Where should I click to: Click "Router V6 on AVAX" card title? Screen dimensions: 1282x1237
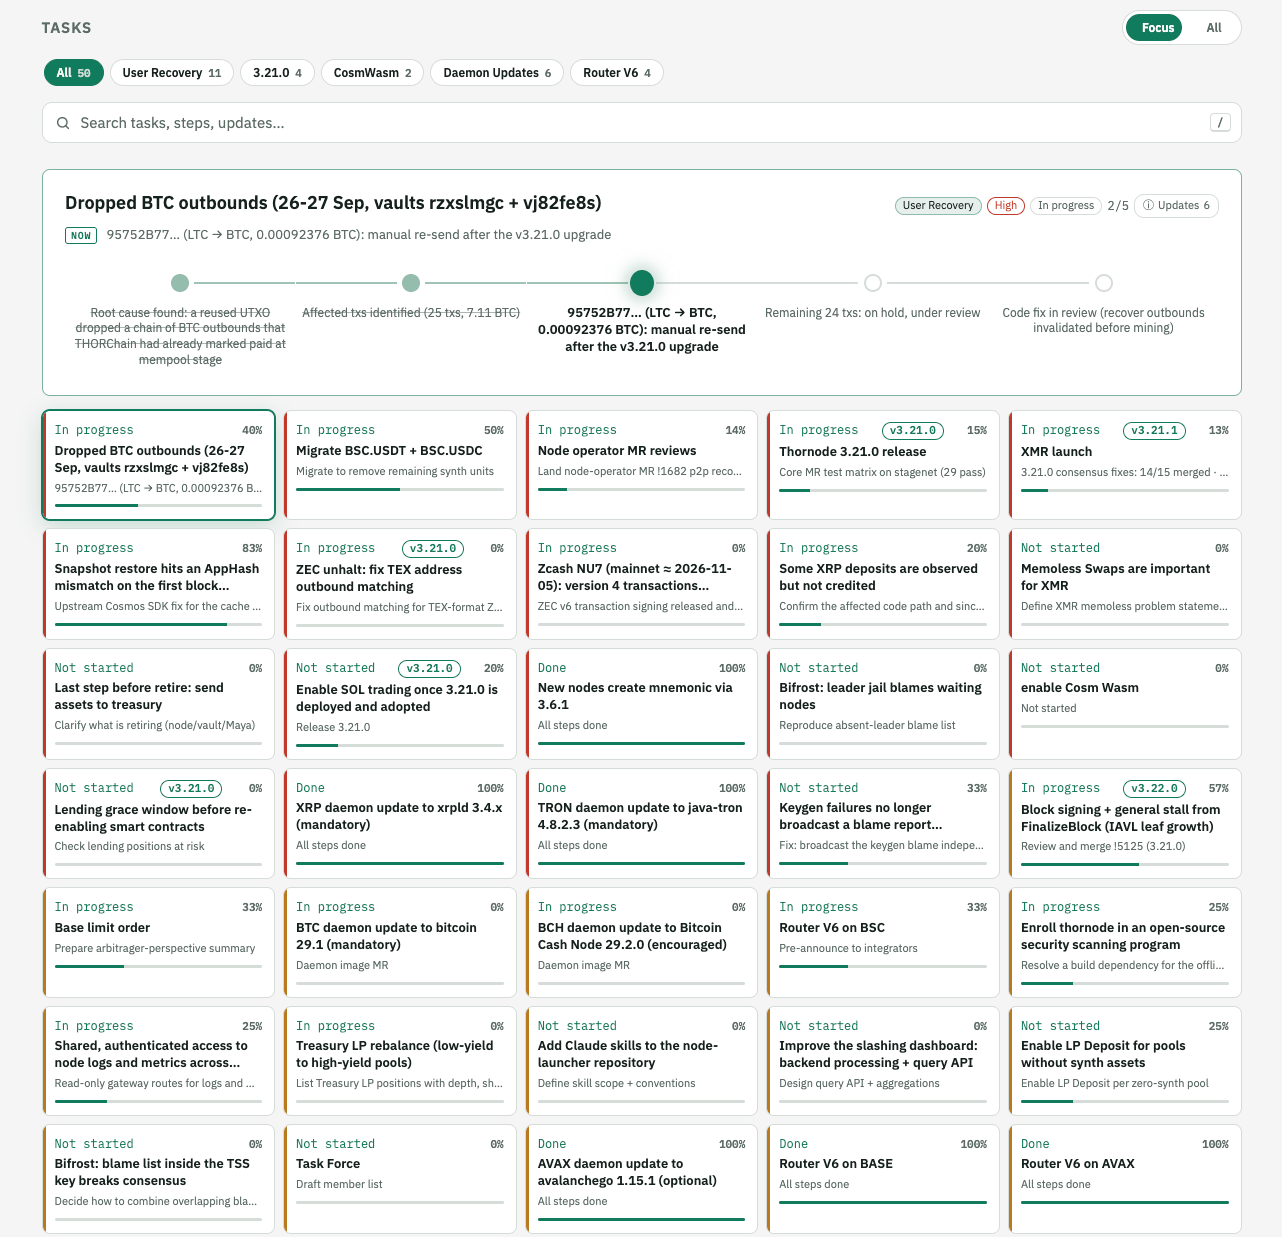pos(1078,1164)
